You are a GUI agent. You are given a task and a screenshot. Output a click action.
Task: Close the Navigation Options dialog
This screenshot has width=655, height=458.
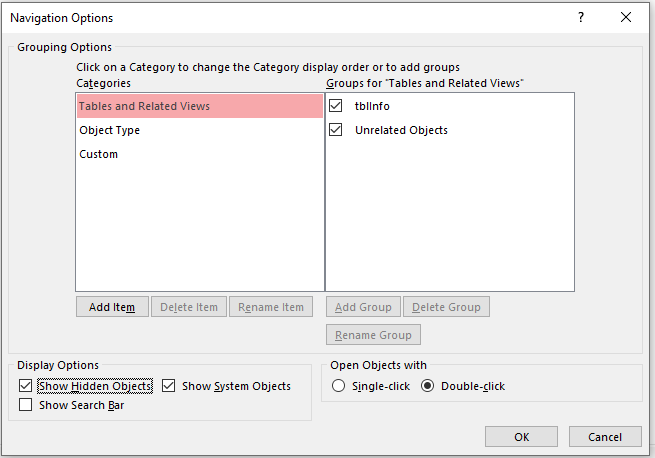(x=626, y=17)
